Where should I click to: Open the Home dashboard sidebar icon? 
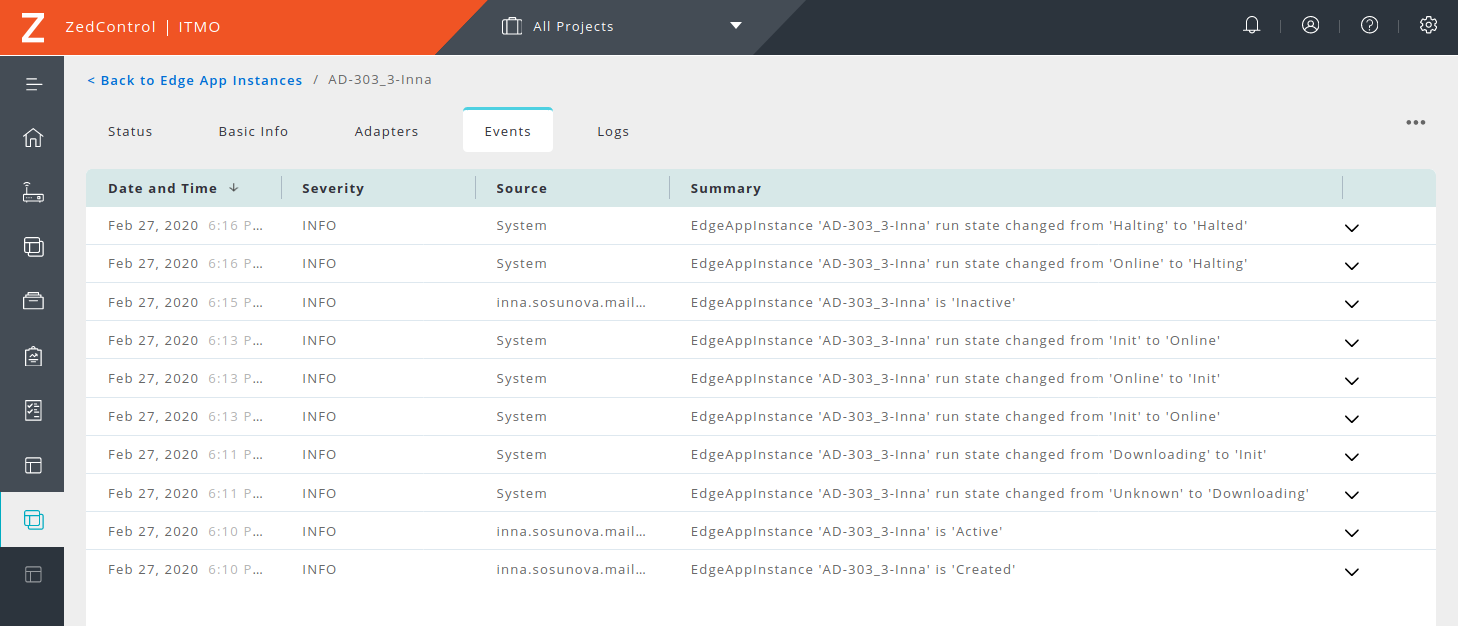[x=33, y=138]
